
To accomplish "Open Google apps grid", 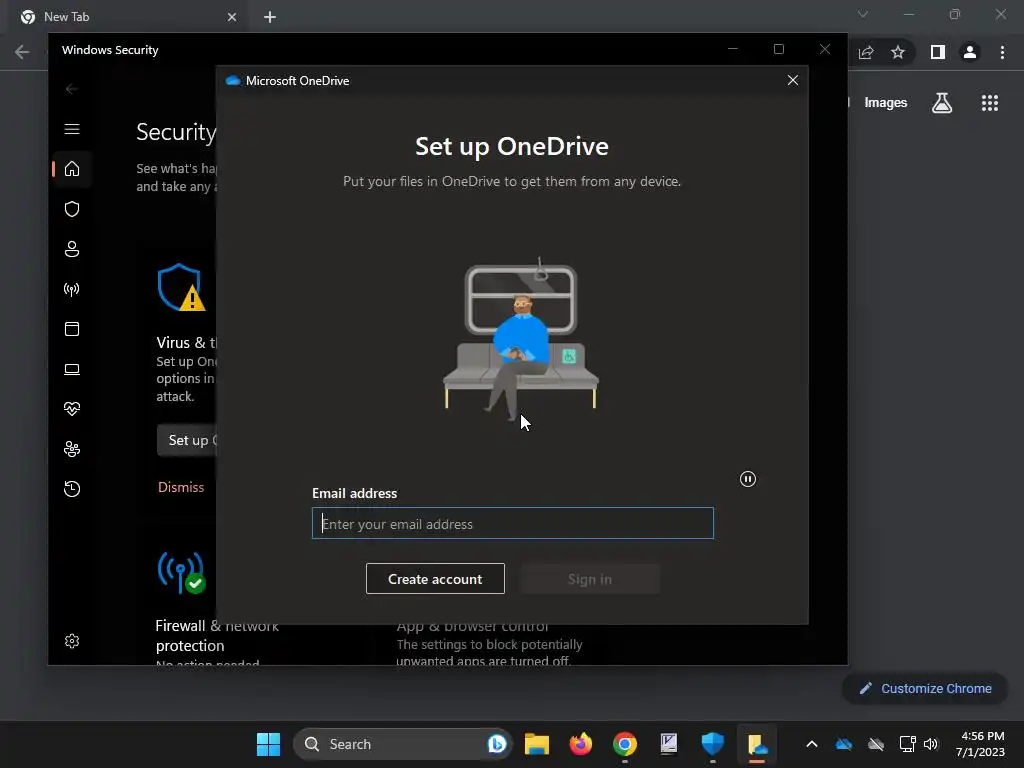I will pos(990,103).
